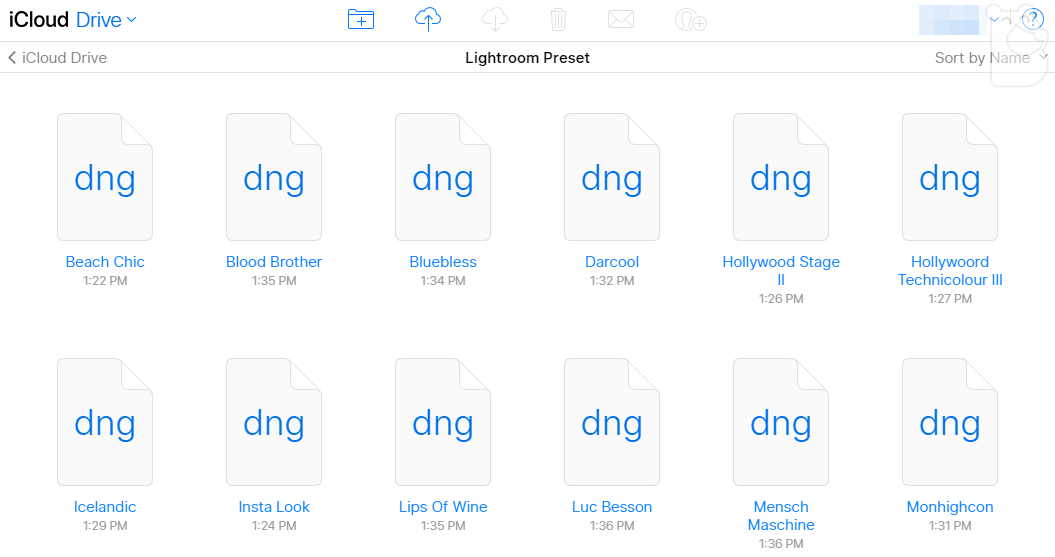This screenshot has width=1055, height=557.
Task: Select the Mensch Maschine file icon
Action: coord(780,422)
